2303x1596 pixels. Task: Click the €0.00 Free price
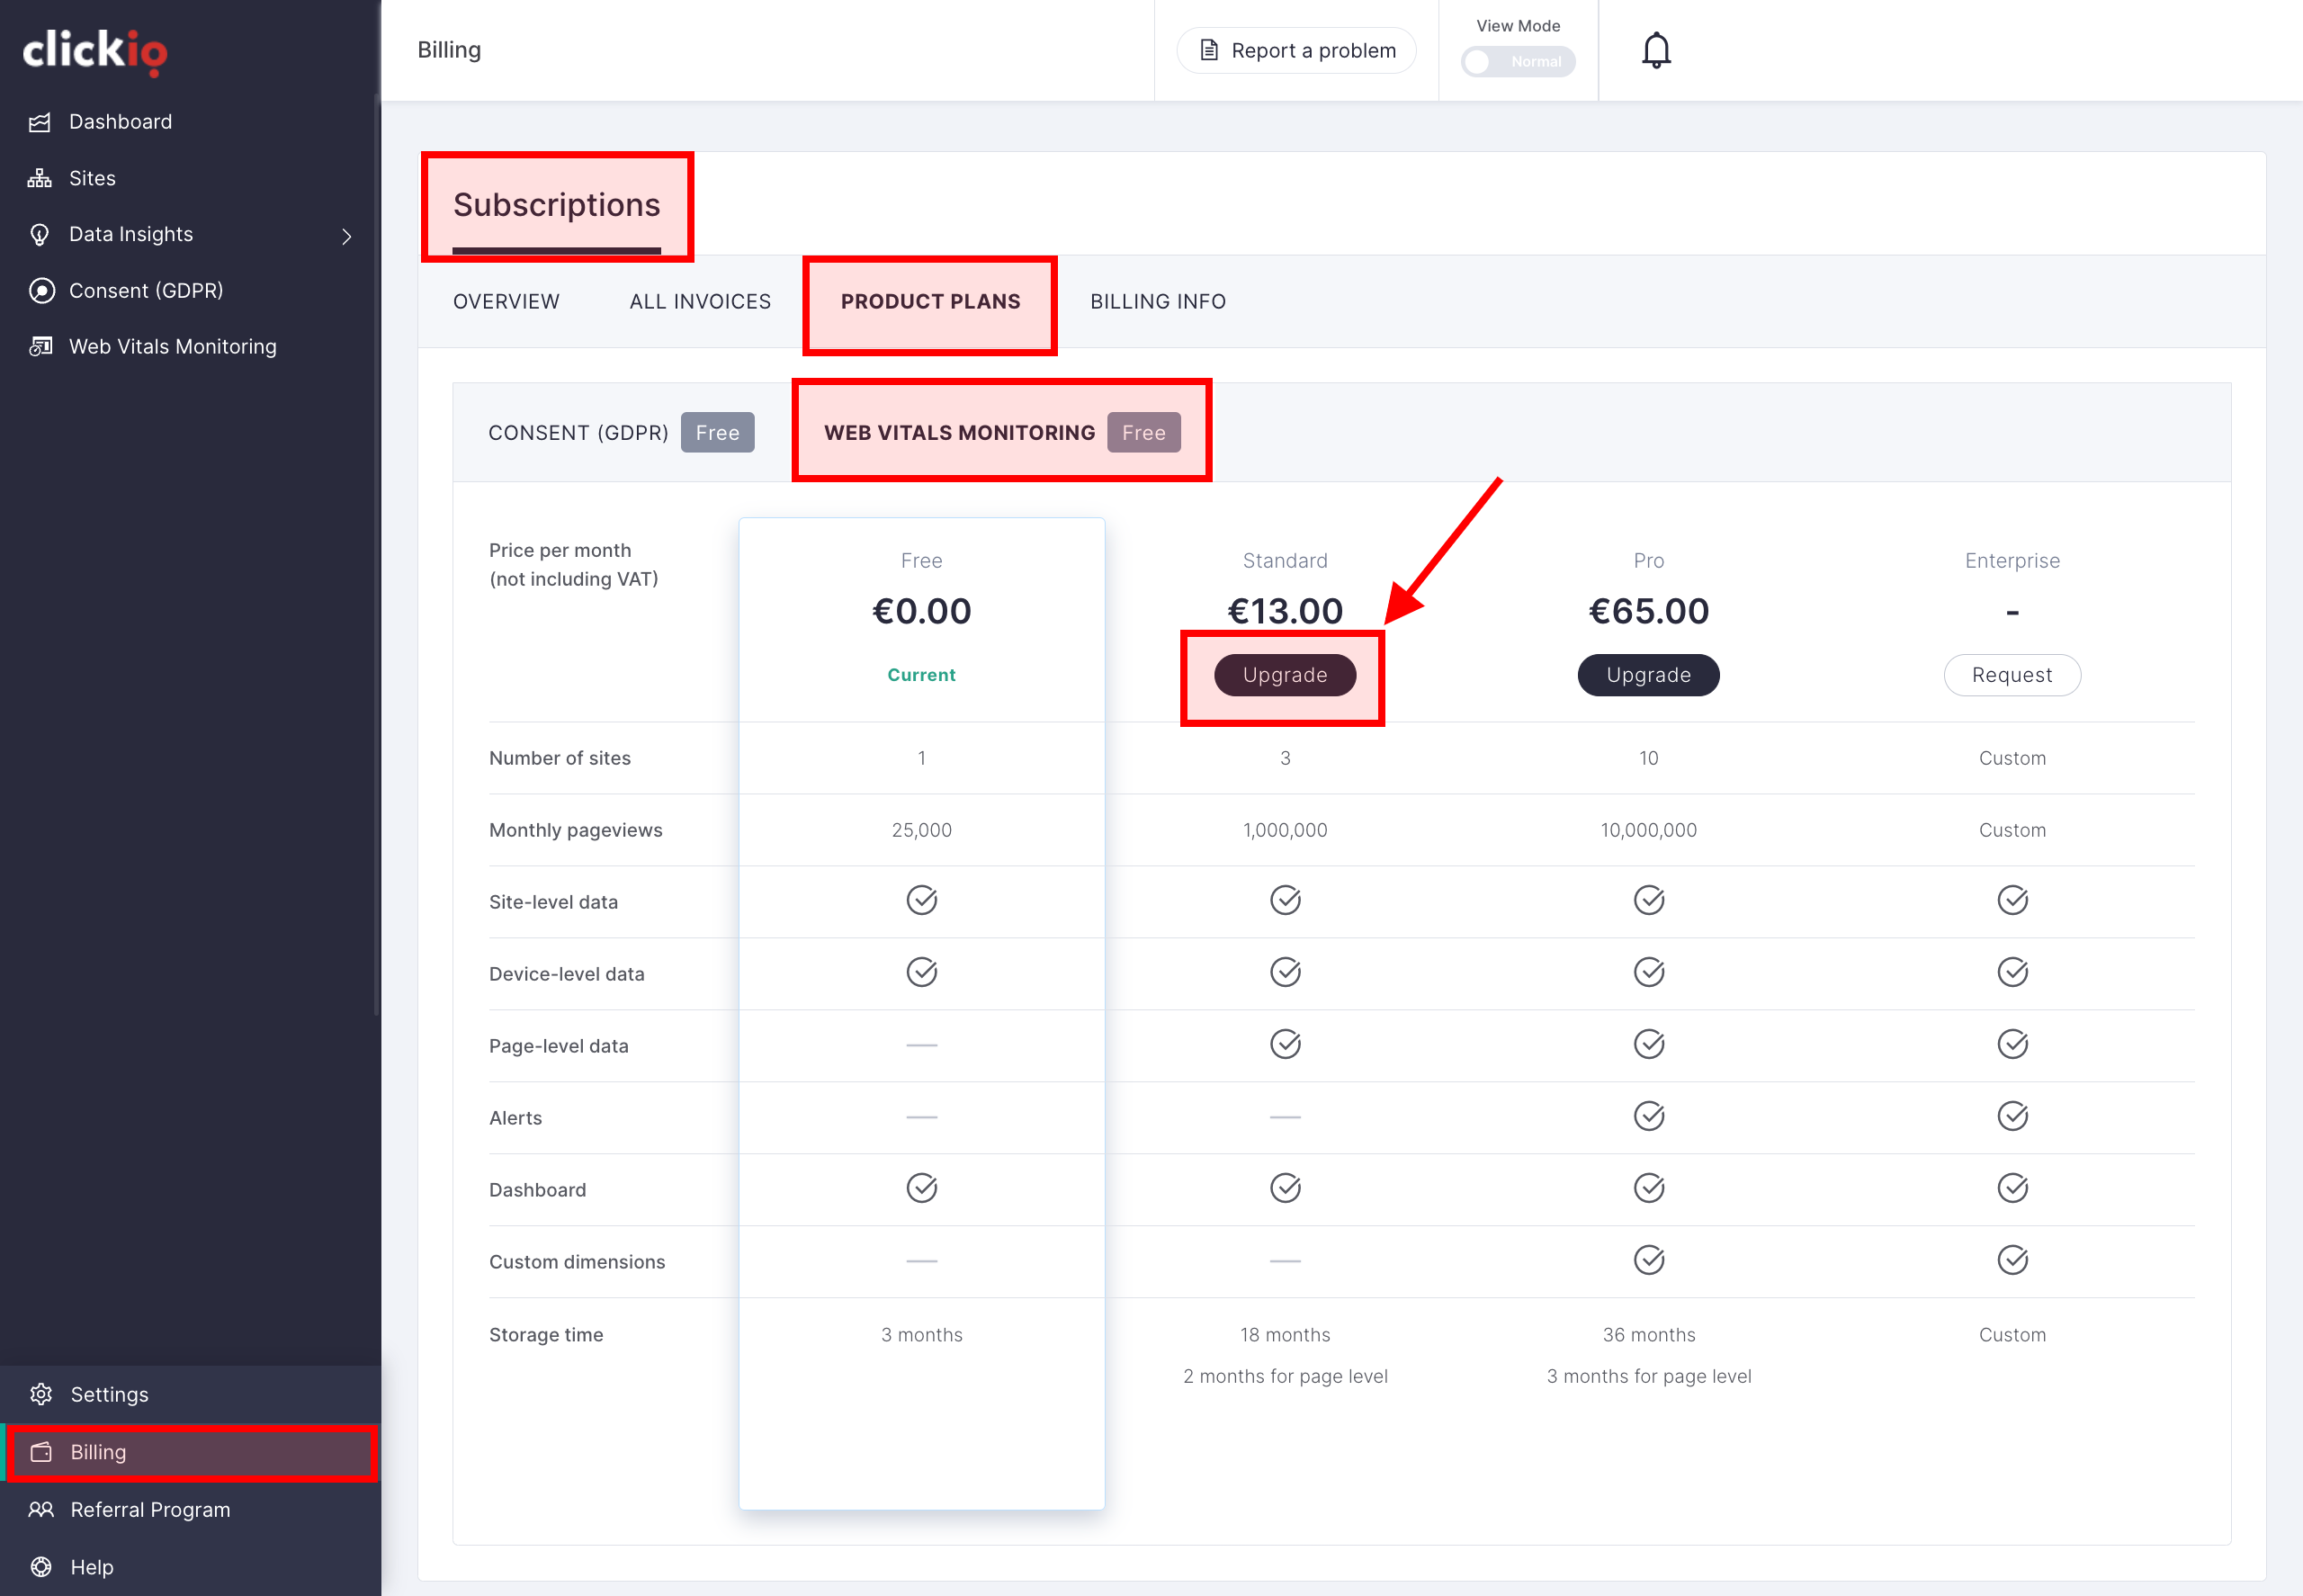click(921, 611)
